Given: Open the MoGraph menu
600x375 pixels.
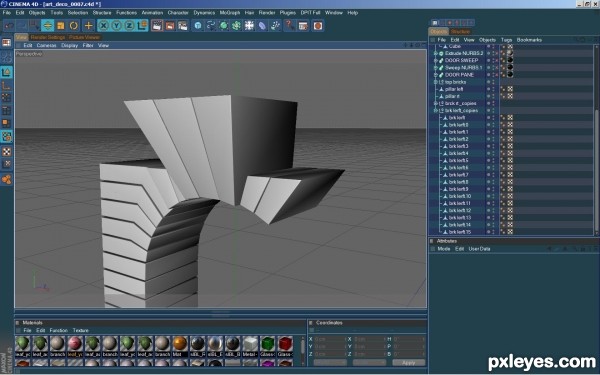Looking at the screenshot, I should click(229, 13).
